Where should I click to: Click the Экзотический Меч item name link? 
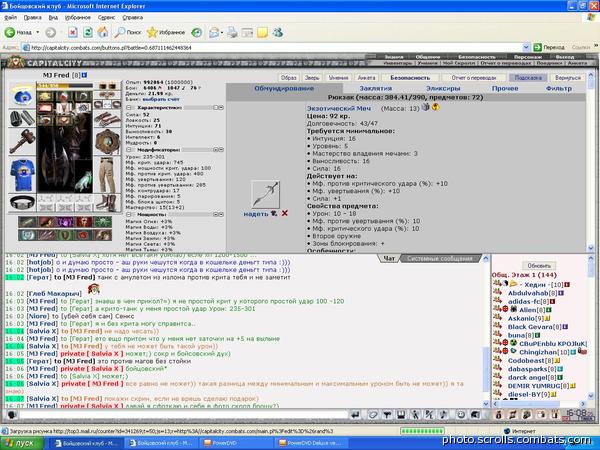point(339,108)
